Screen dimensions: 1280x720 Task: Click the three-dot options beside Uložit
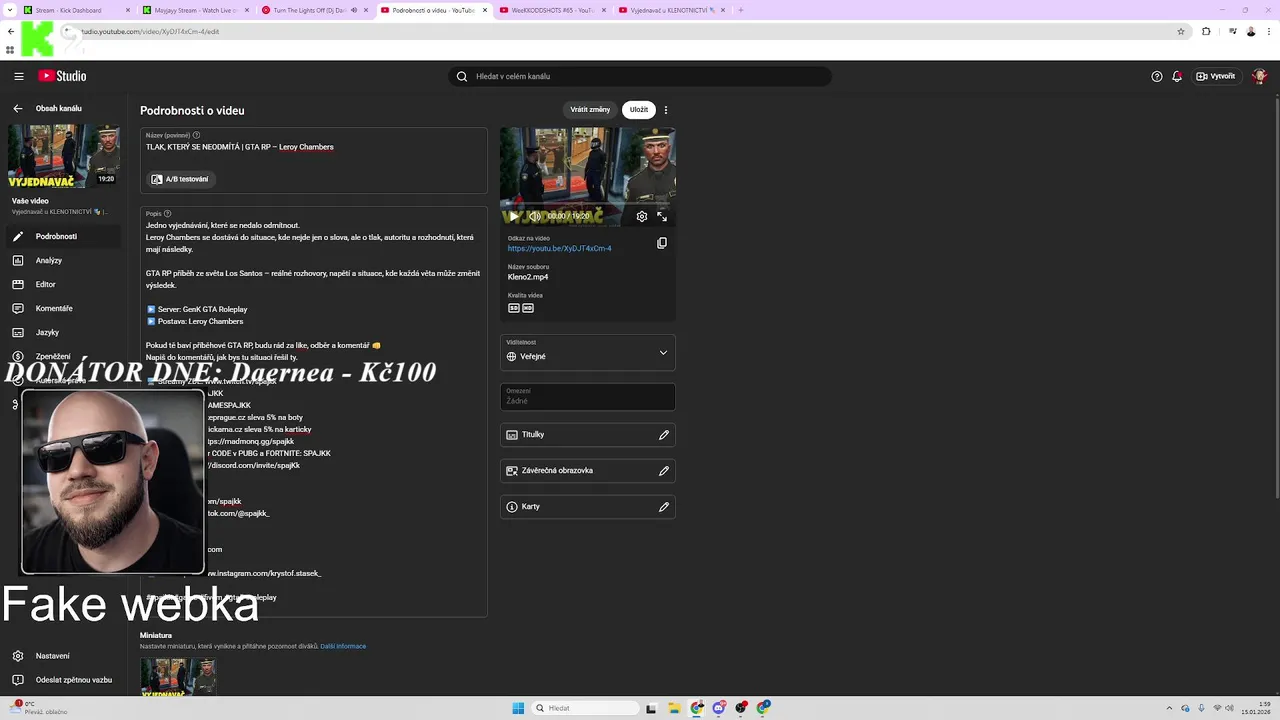[666, 110]
